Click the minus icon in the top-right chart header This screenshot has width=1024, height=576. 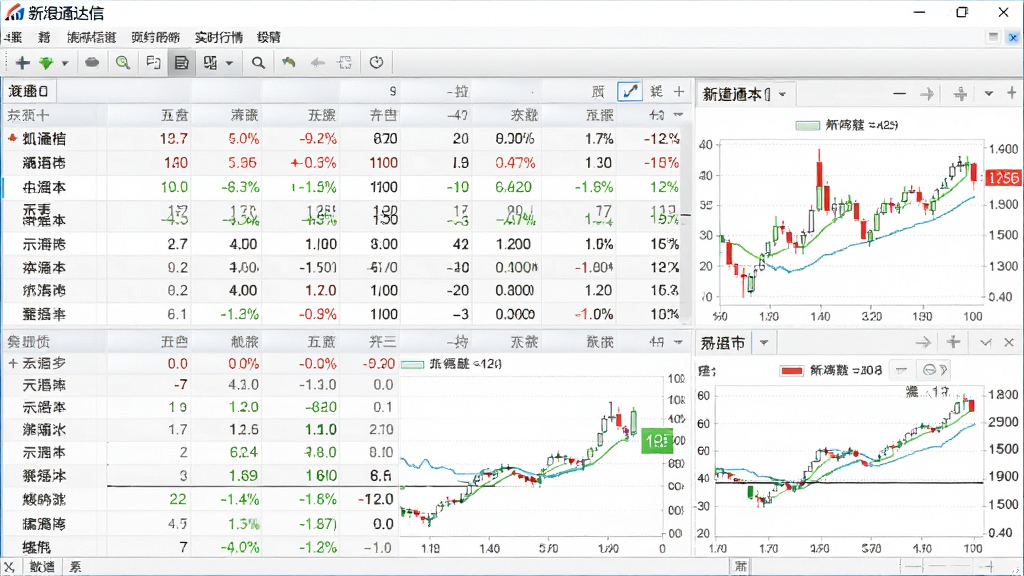899,94
